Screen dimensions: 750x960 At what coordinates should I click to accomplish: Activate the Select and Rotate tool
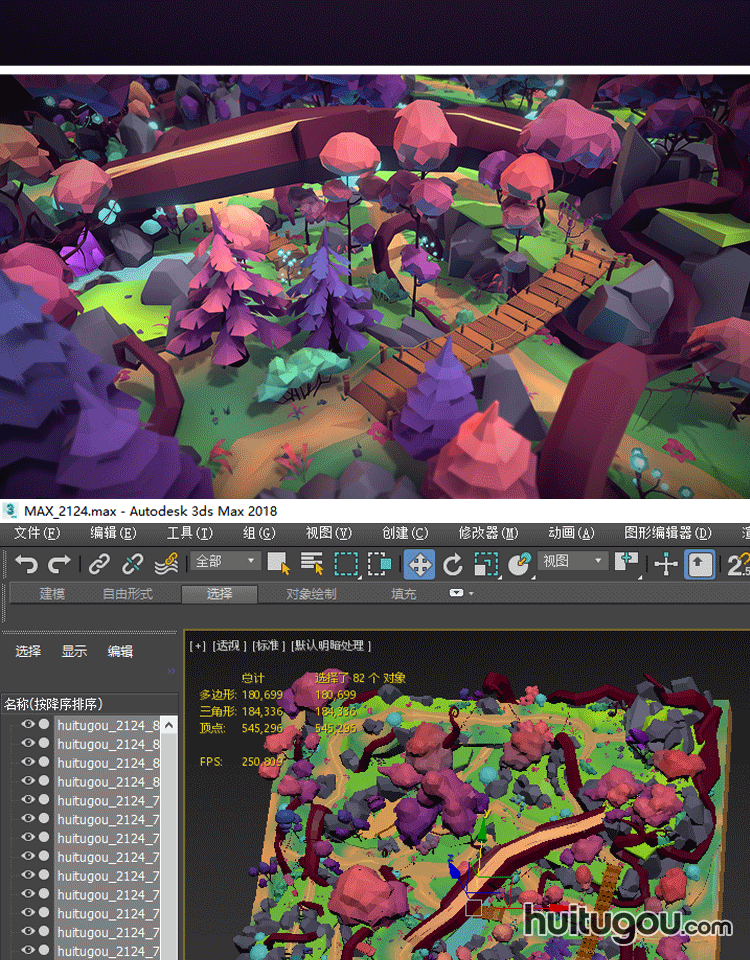point(453,564)
